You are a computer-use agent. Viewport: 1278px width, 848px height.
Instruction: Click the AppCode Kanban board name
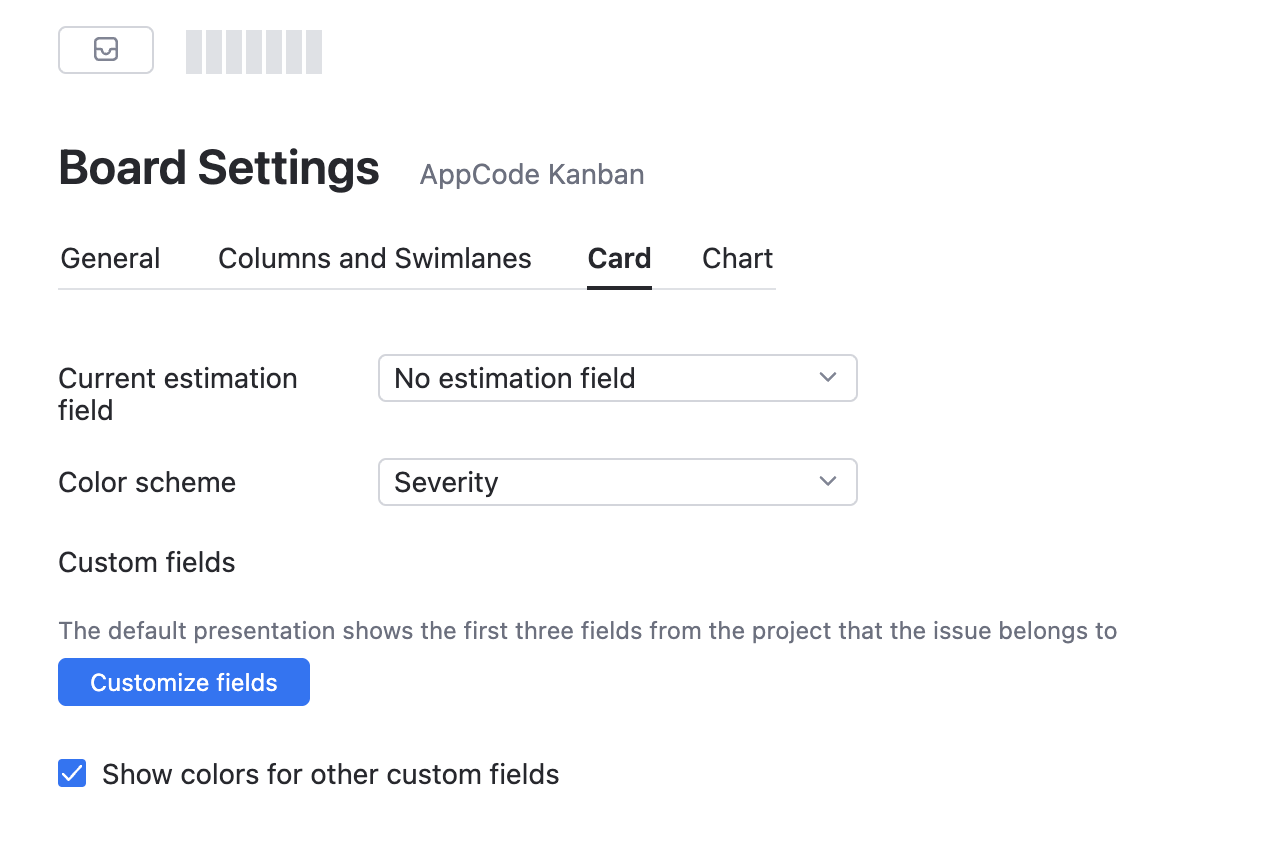(531, 174)
